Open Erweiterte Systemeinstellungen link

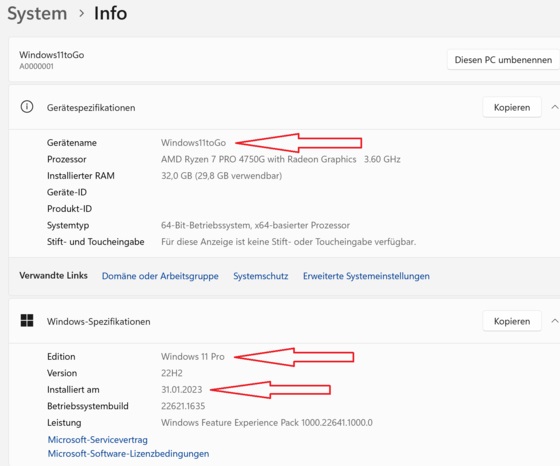(x=366, y=276)
